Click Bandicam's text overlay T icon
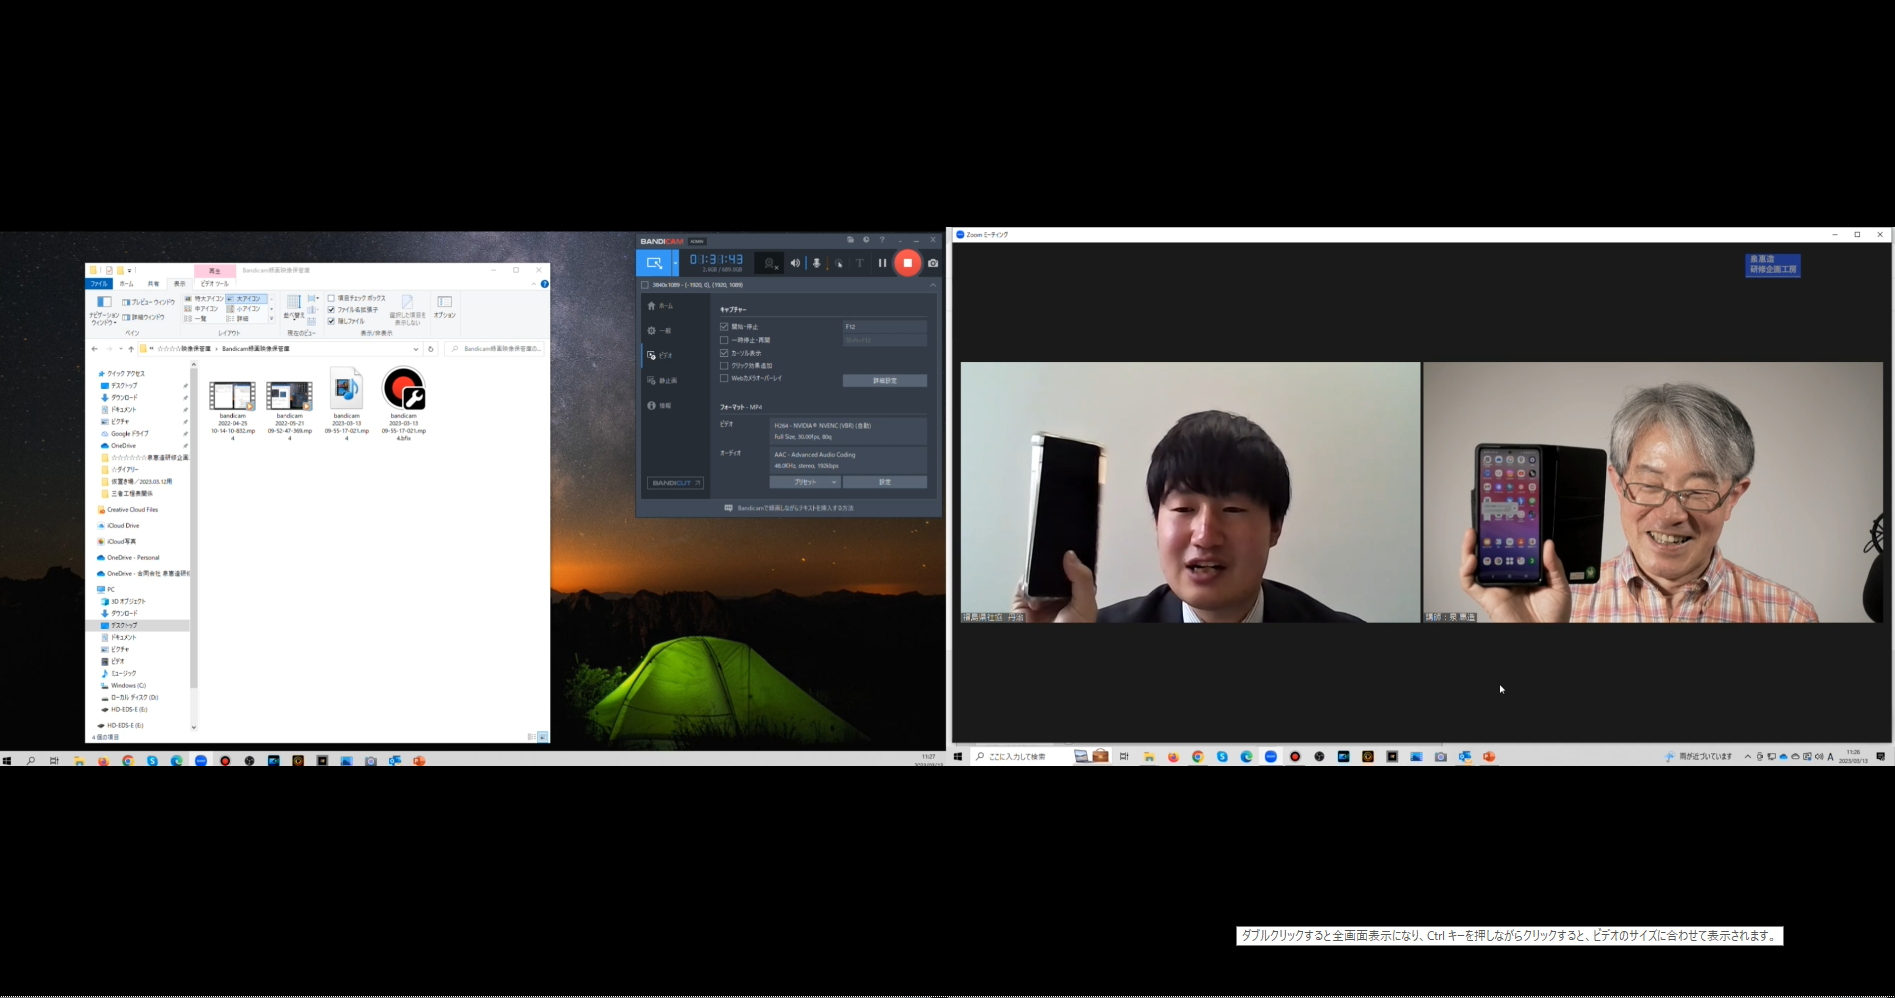The height and width of the screenshot is (998, 1895). pos(859,263)
